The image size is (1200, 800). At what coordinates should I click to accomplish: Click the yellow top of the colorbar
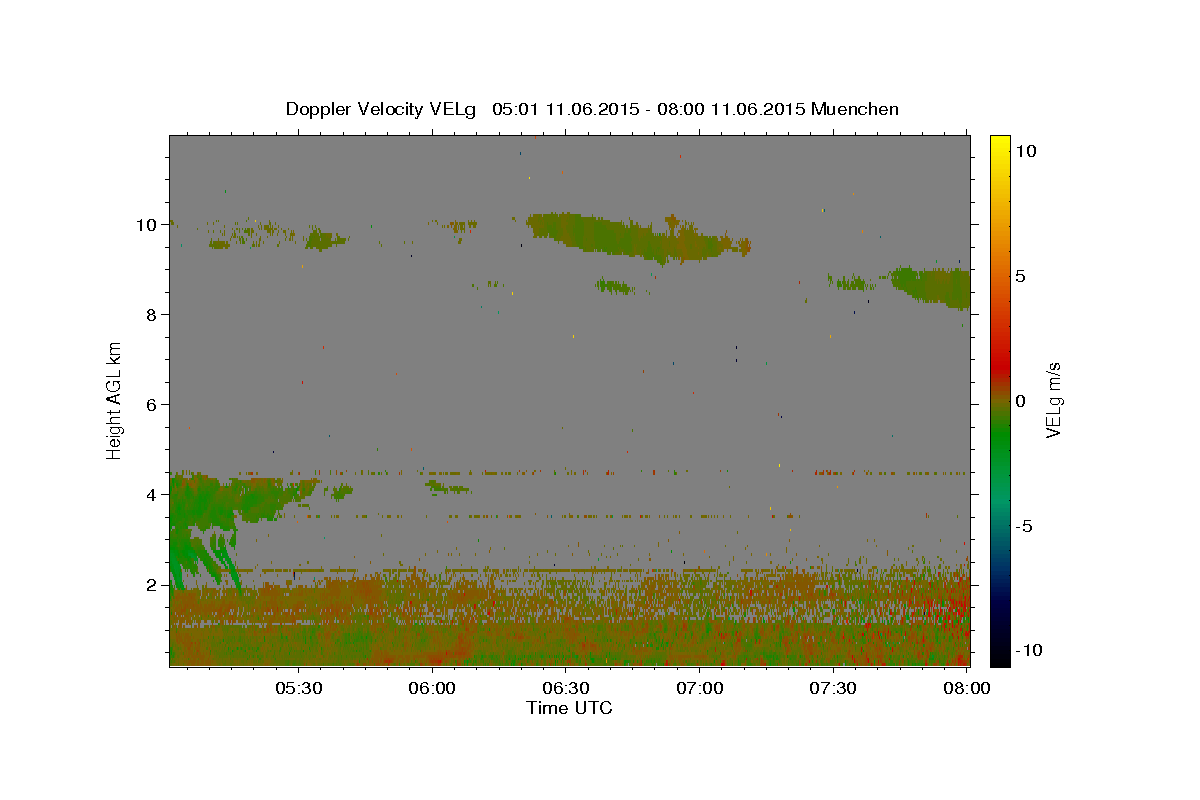coord(1000,145)
